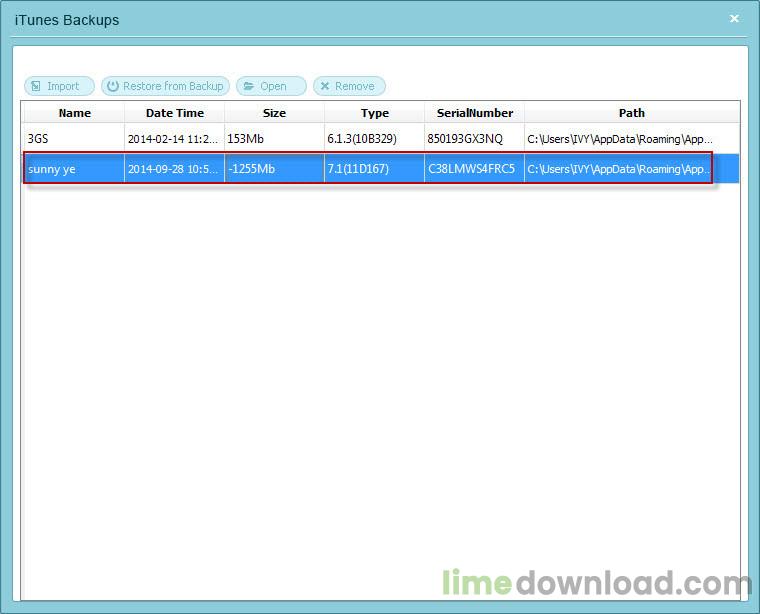Sort by the SerialNumber column header
Screen dimensions: 760x614
point(475,113)
